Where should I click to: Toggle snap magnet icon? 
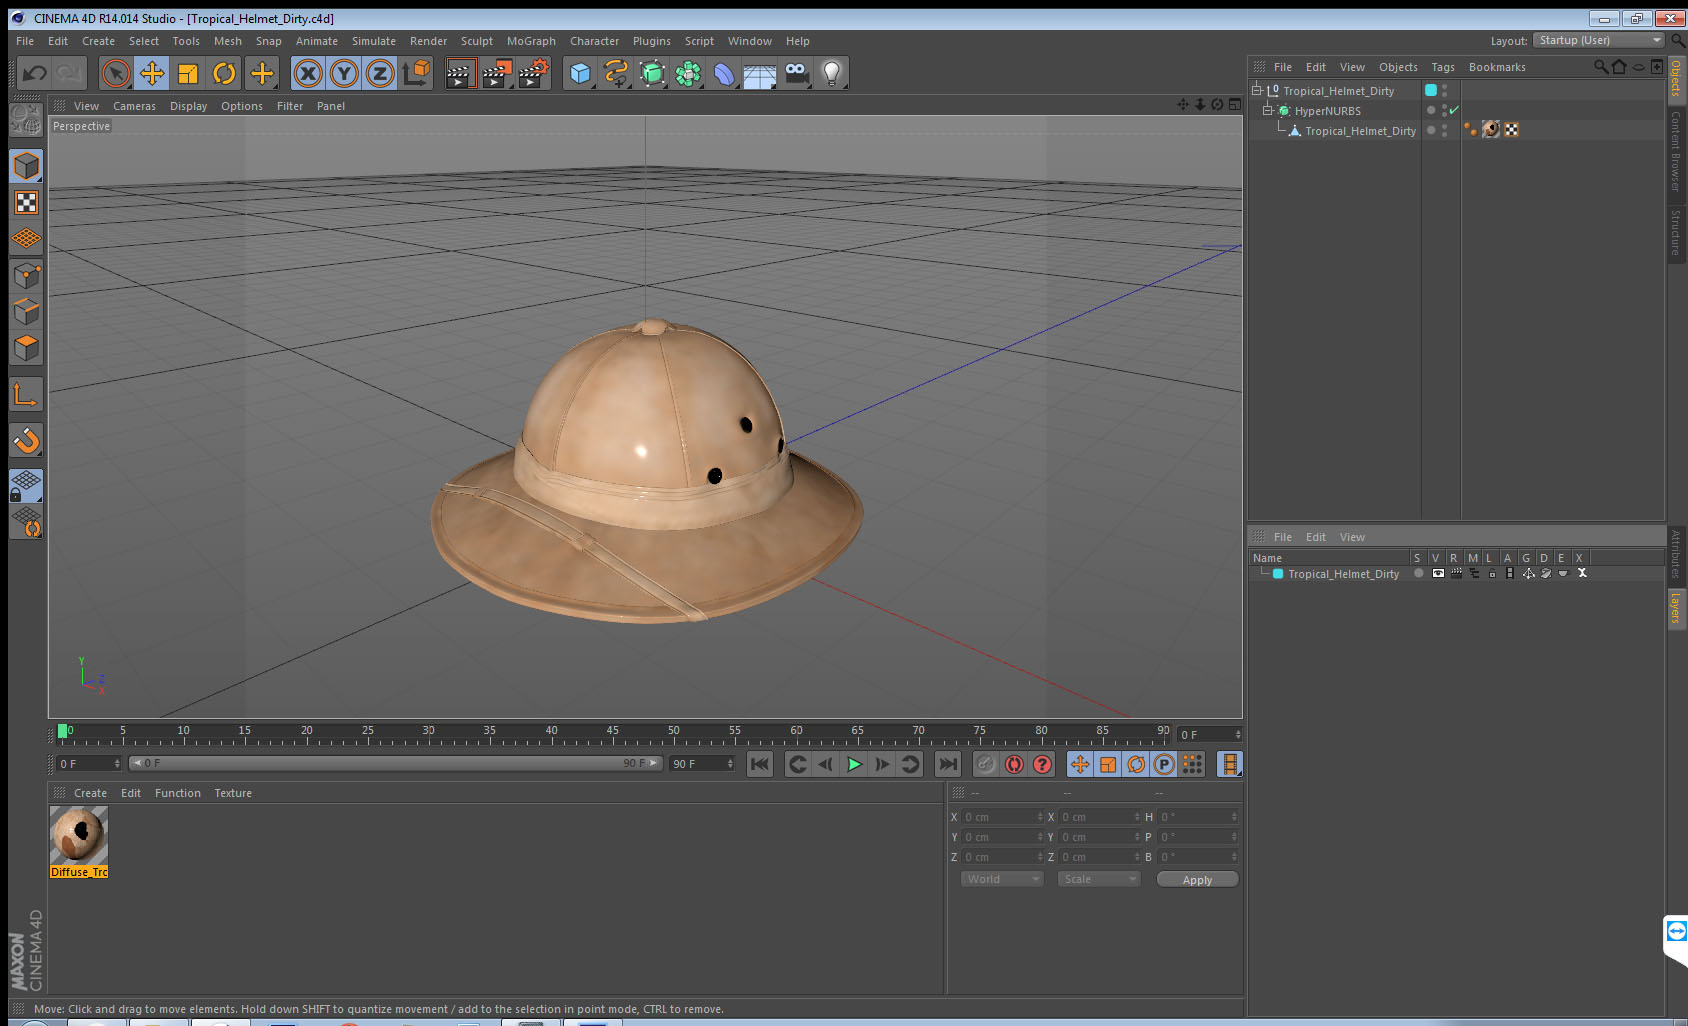(x=26, y=440)
